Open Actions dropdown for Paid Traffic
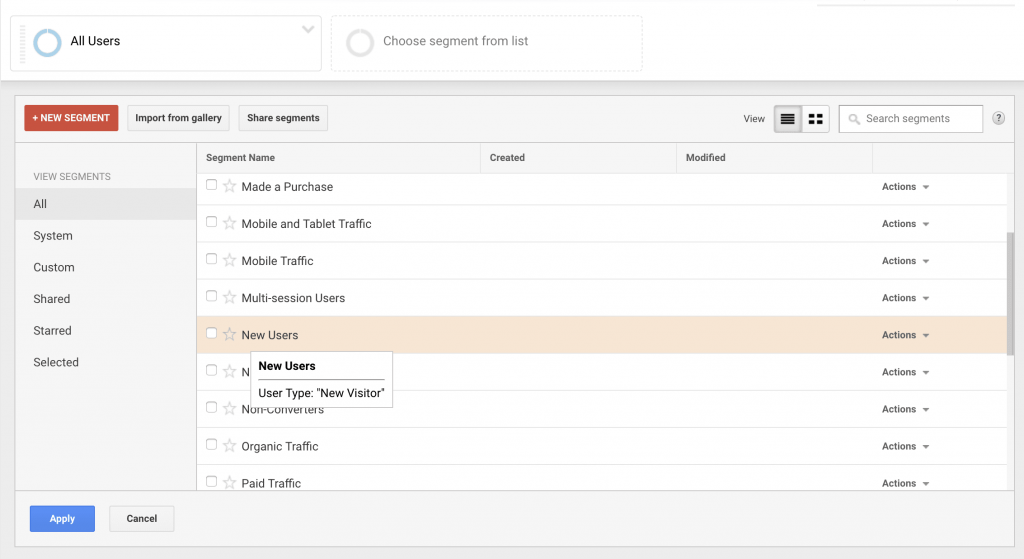This screenshot has width=1024, height=559. click(905, 483)
